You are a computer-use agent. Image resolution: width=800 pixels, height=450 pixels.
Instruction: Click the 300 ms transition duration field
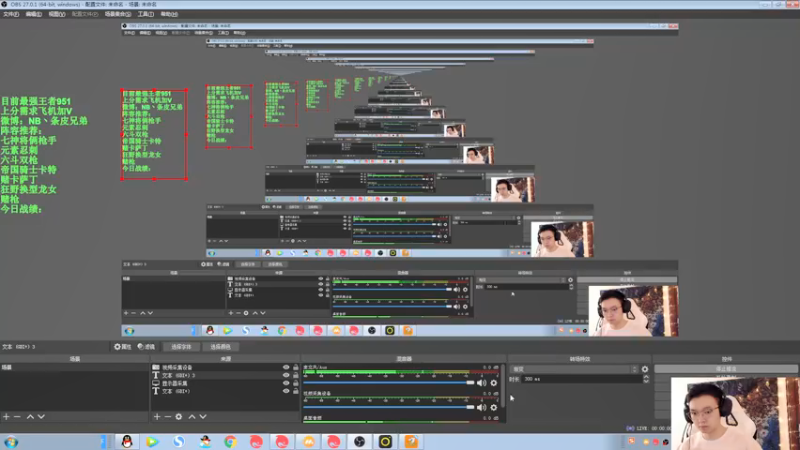pyautogui.click(x=582, y=379)
